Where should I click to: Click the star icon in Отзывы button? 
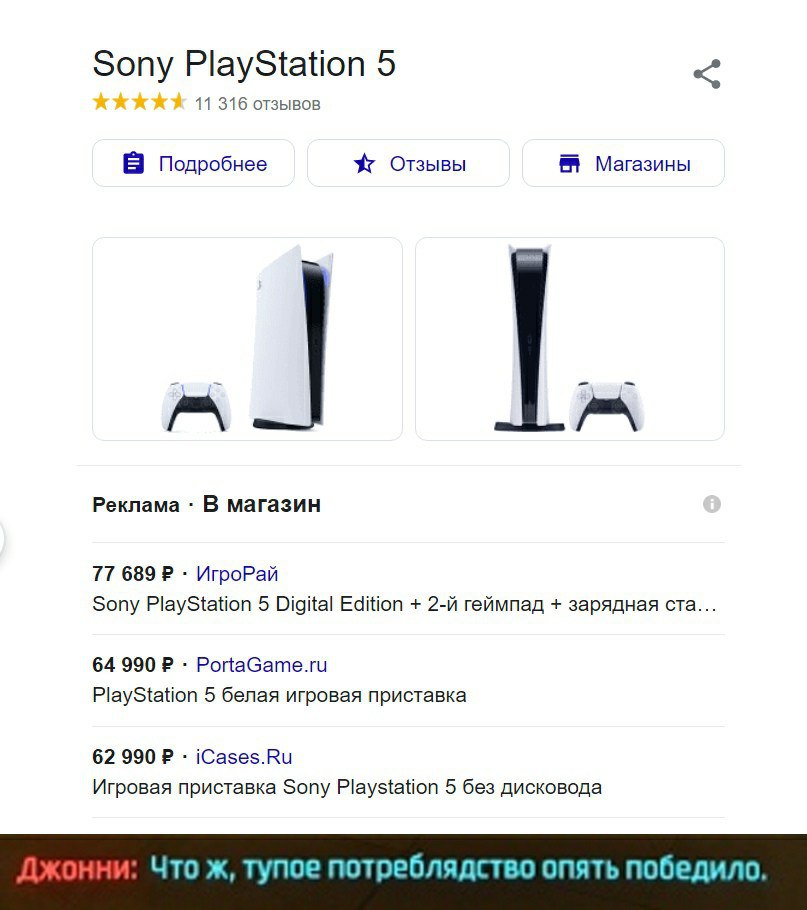tap(364, 164)
